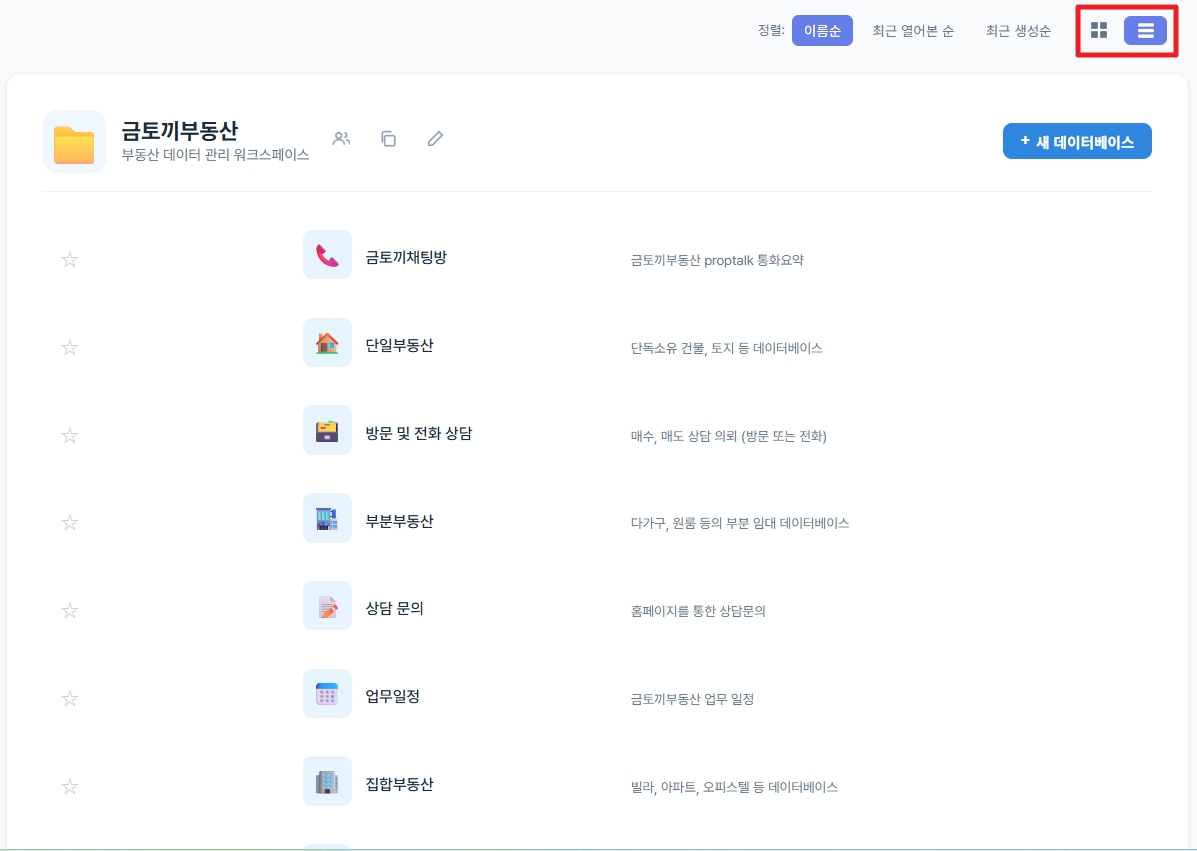Switch to grid view layout
Viewport: 1197px width, 851px height.
point(1099,31)
